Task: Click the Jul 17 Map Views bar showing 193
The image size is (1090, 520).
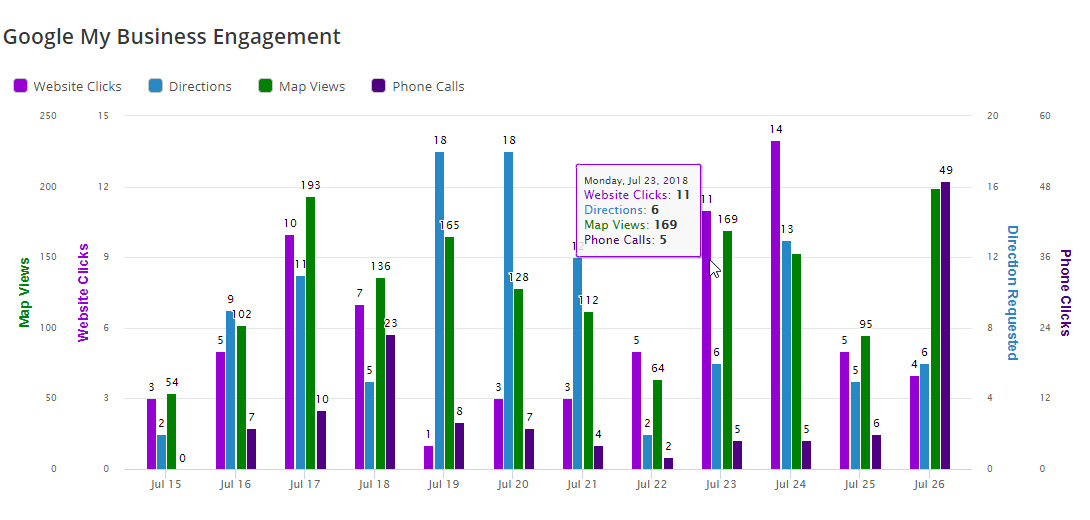Action: (311, 332)
